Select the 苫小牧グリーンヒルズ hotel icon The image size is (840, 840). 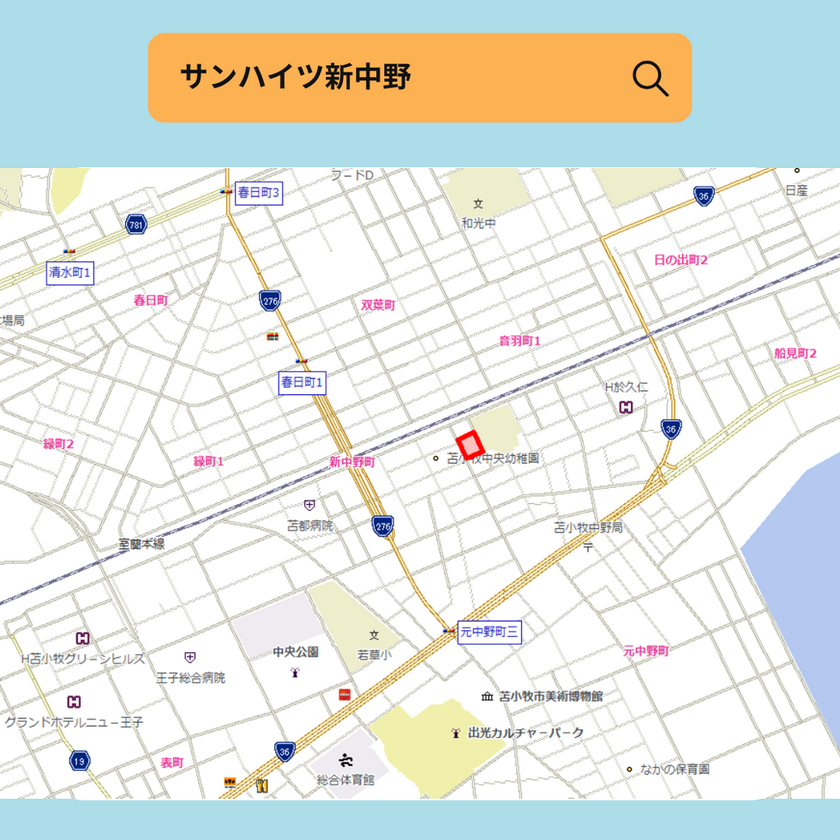(x=82, y=638)
